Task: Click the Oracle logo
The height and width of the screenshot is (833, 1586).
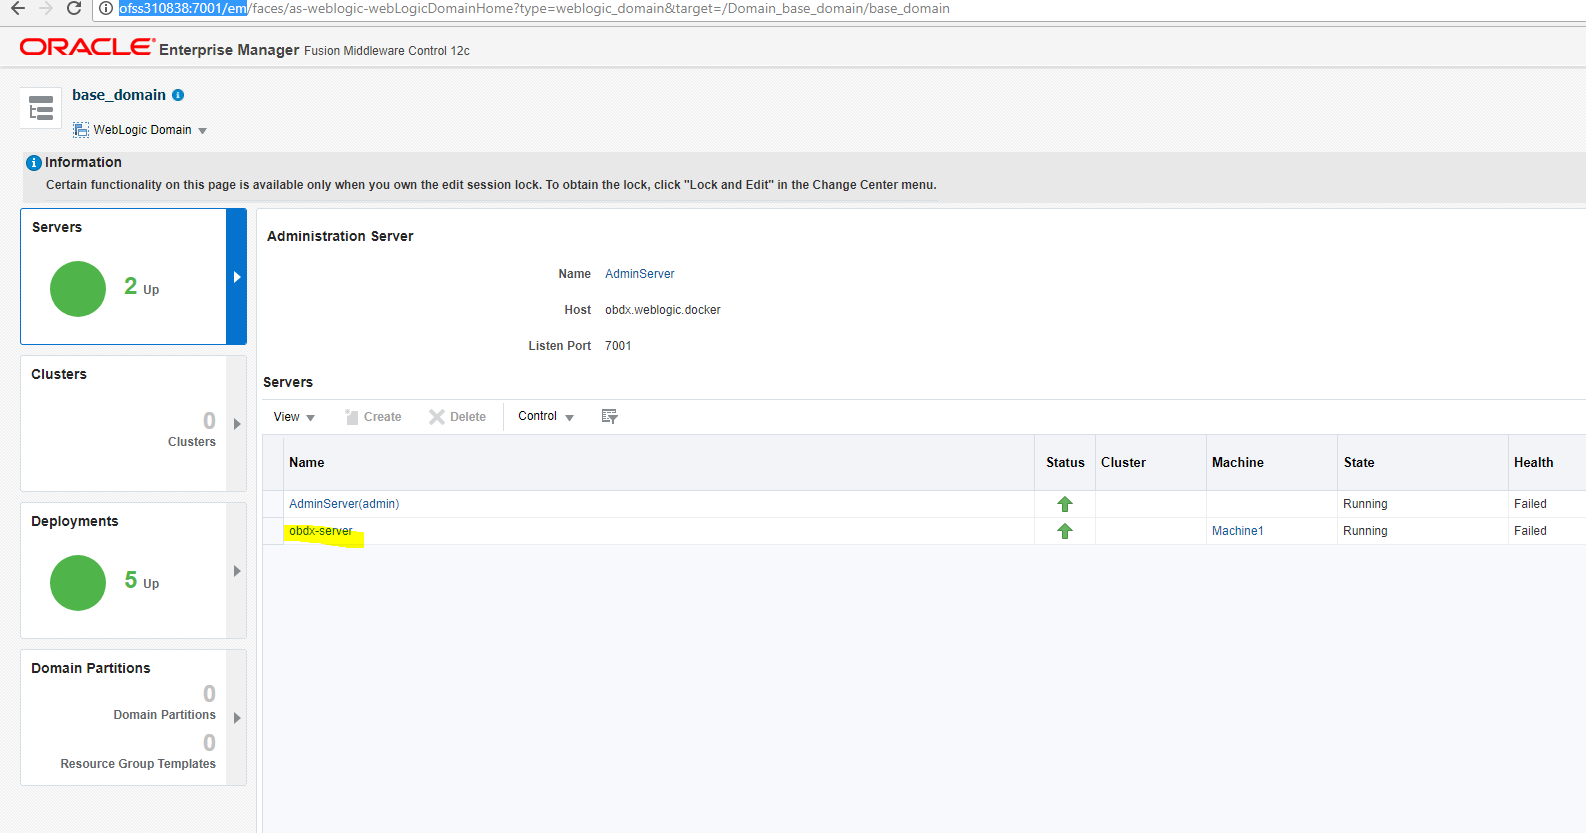Action: [x=87, y=47]
